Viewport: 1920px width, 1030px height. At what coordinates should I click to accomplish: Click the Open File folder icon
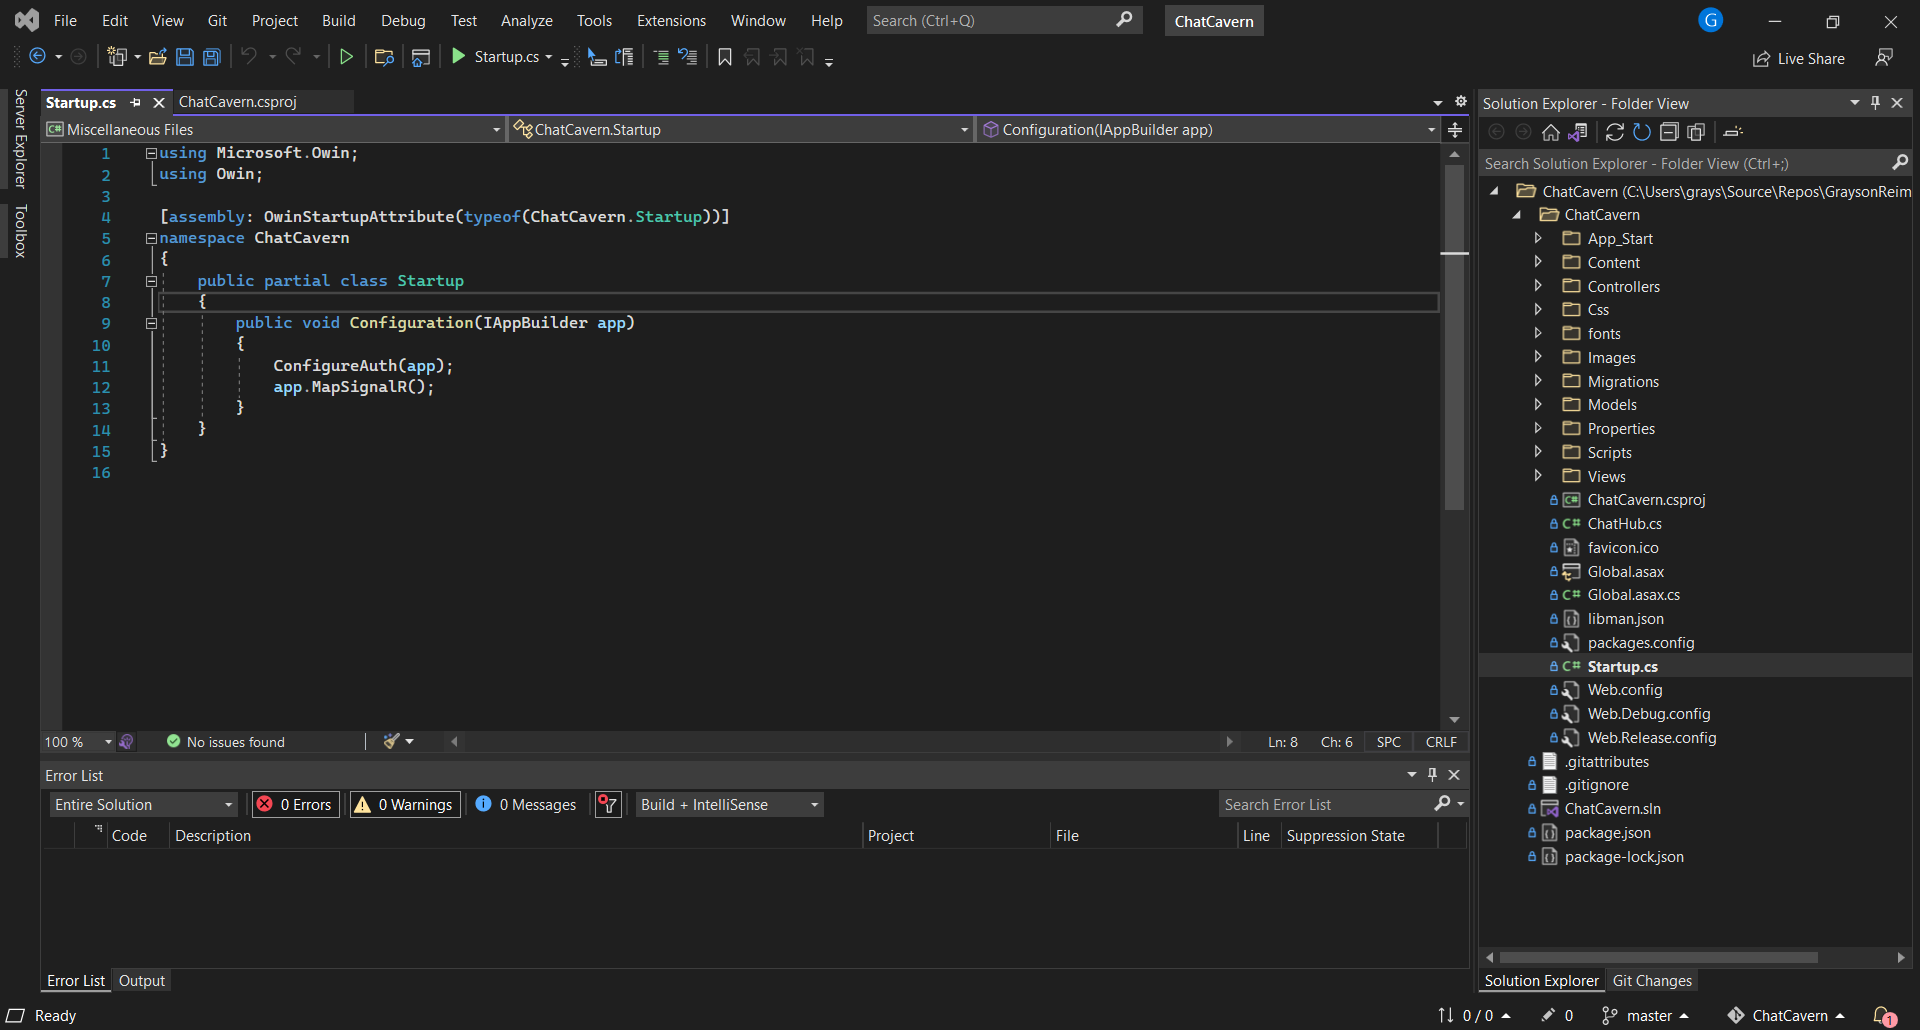(x=157, y=57)
